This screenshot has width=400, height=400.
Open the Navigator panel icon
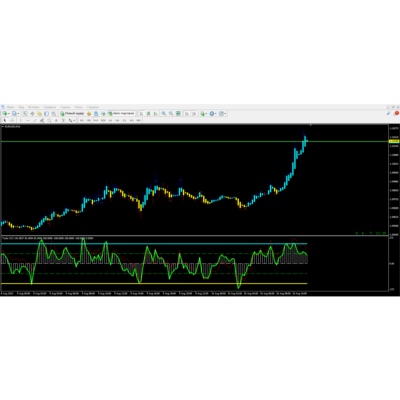(39, 113)
